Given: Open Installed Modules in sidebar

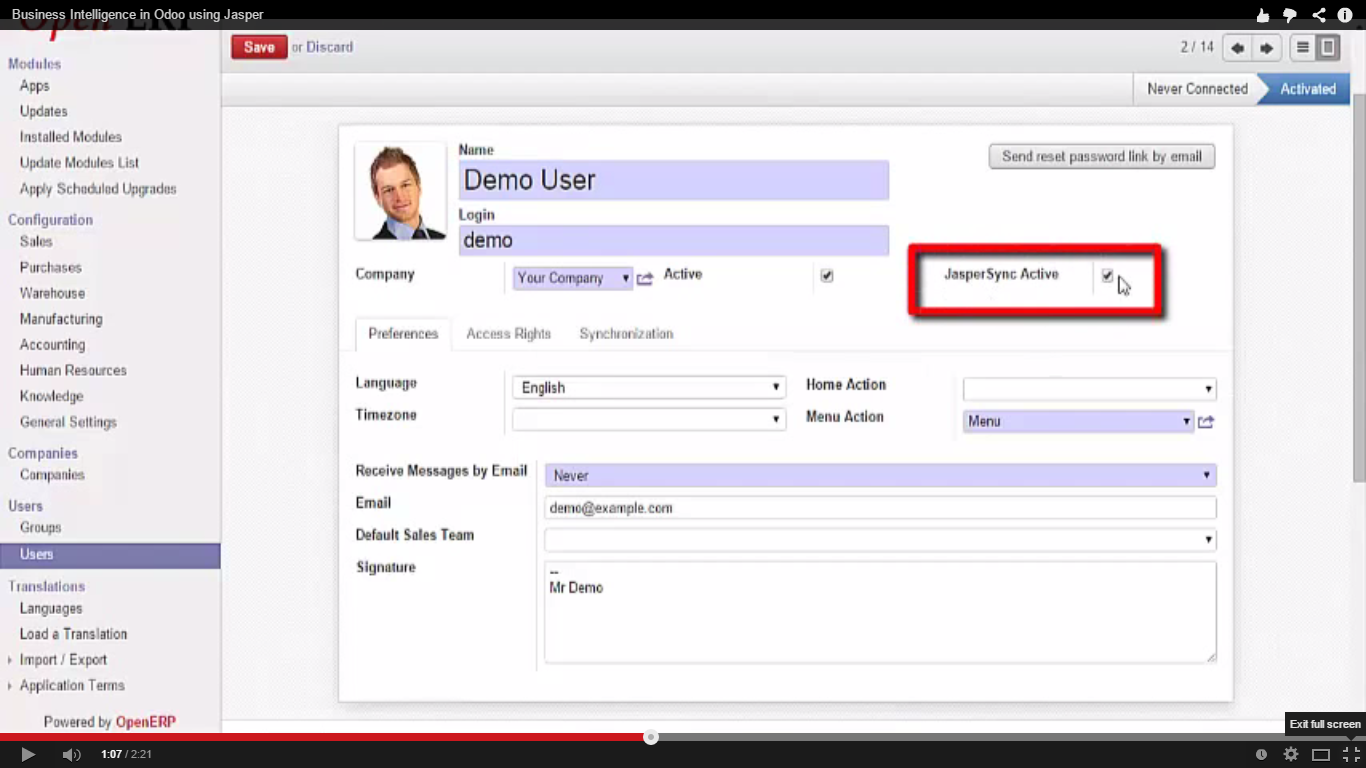Looking at the screenshot, I should point(70,137).
